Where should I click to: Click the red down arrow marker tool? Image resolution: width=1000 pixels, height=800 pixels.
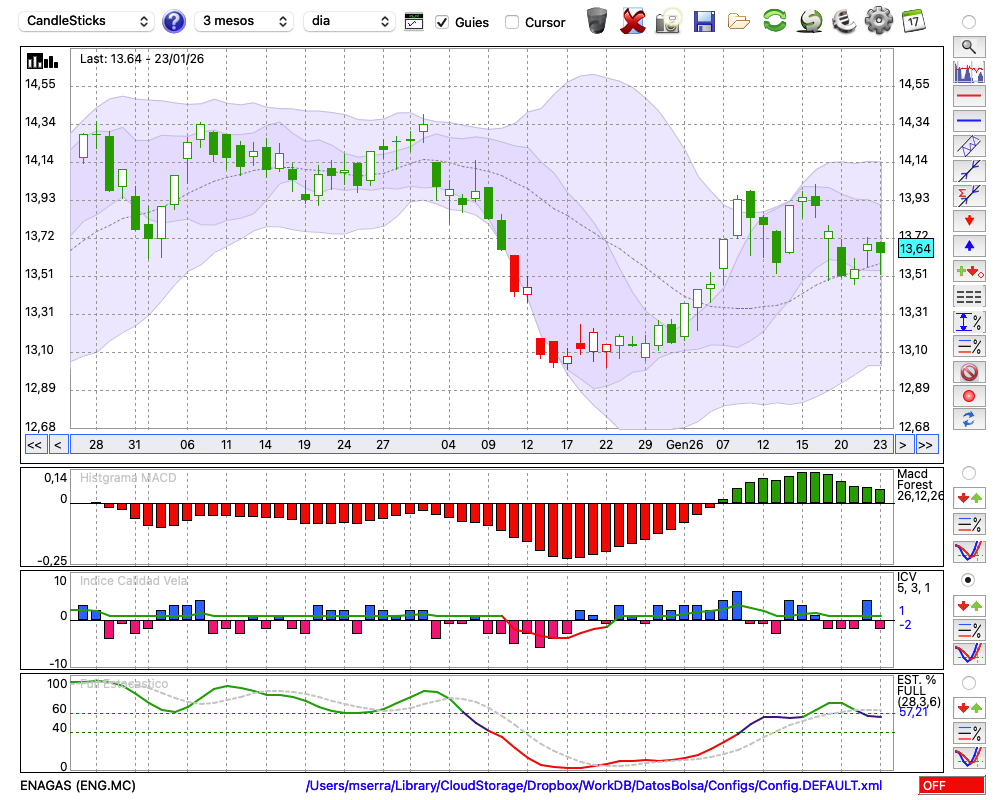(x=968, y=219)
